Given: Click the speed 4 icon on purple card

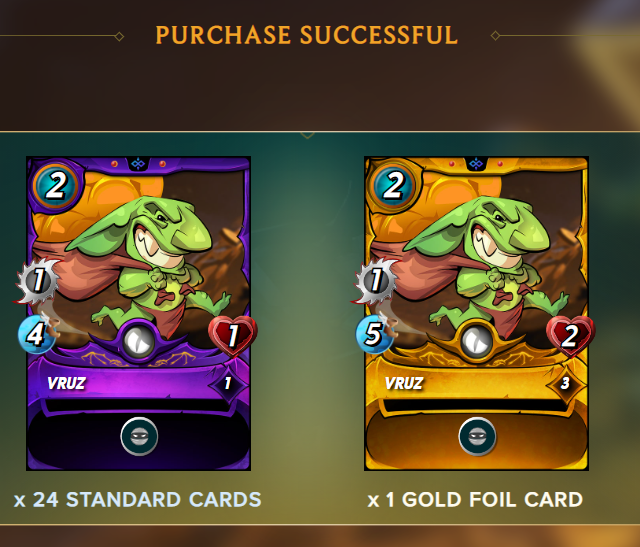Looking at the screenshot, I should pos(37,335).
